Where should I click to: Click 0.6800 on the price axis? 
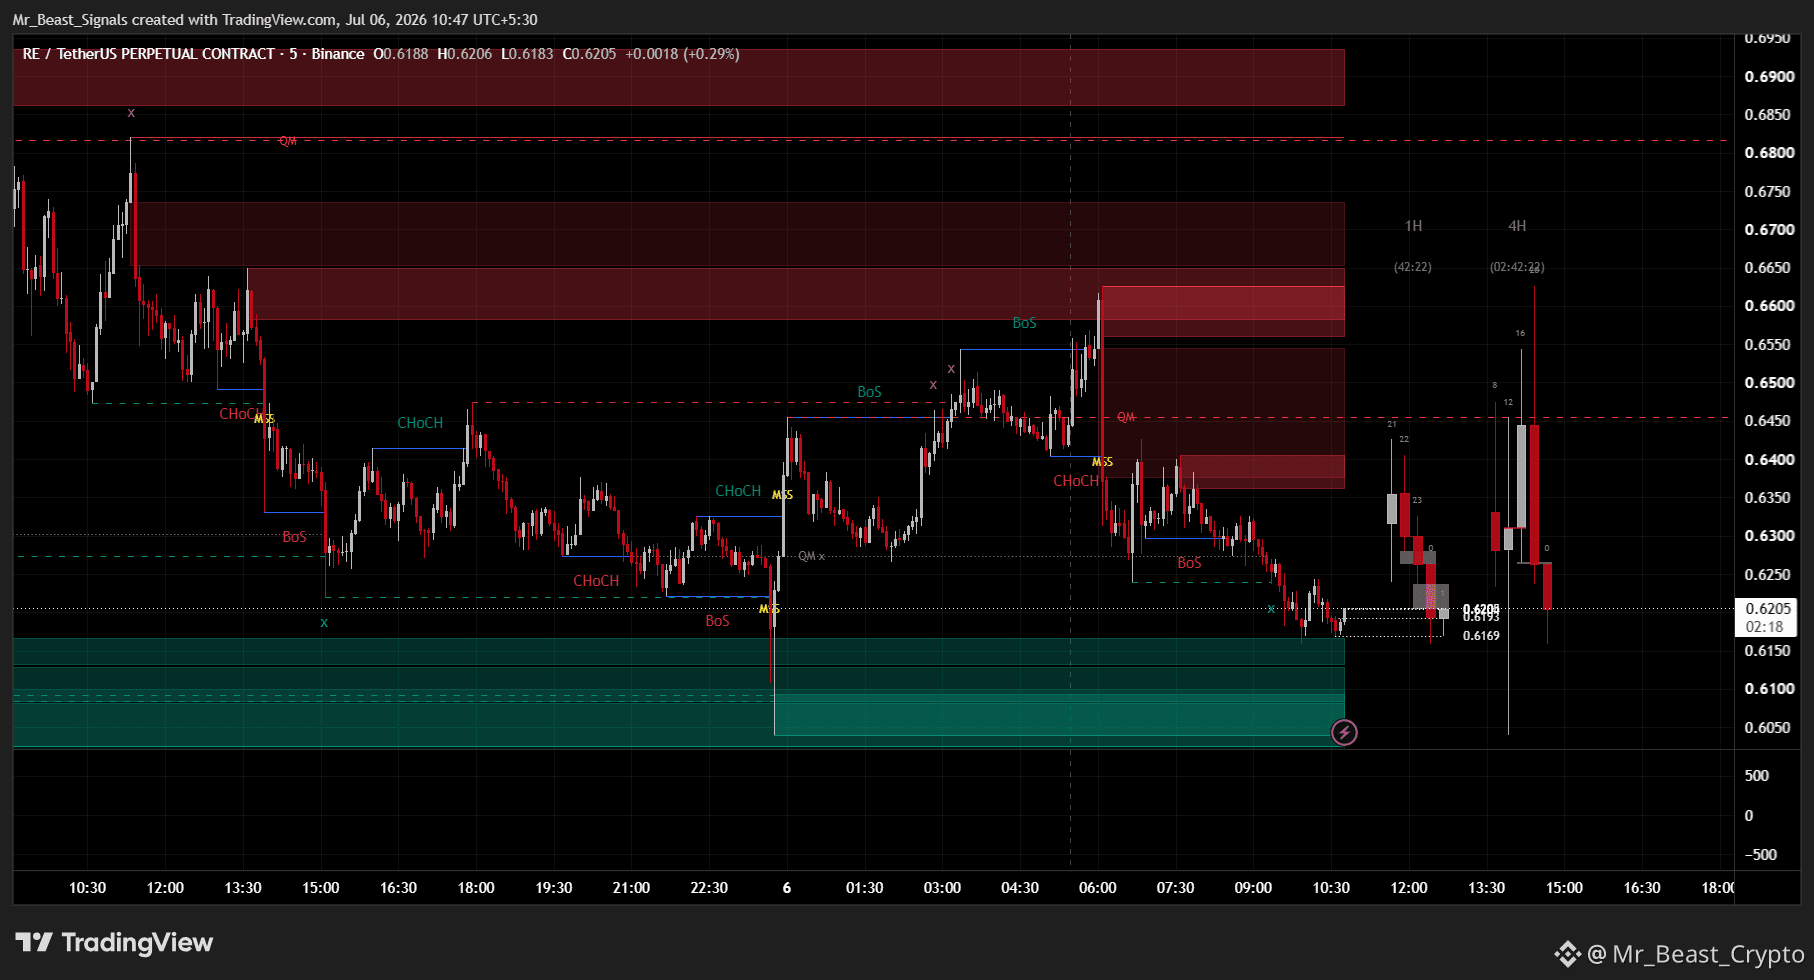pos(1767,153)
